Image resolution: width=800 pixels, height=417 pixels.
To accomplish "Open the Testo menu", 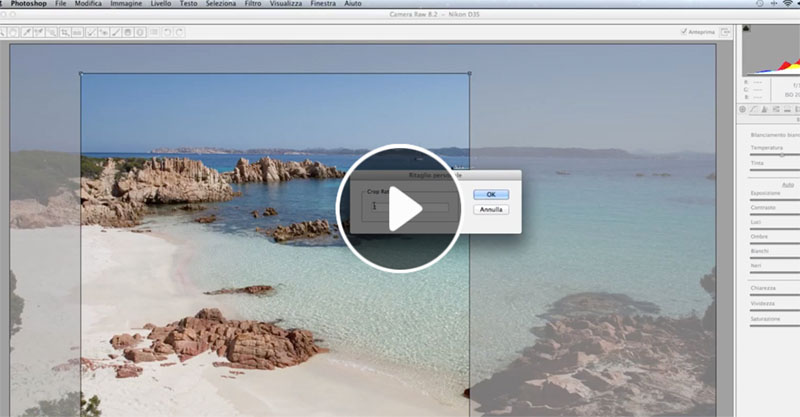I will 188,4.
